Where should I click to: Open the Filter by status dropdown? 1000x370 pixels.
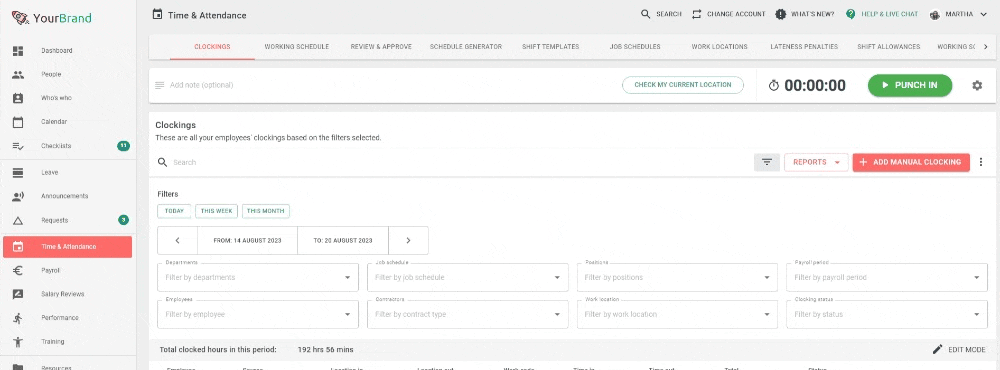[887, 314]
